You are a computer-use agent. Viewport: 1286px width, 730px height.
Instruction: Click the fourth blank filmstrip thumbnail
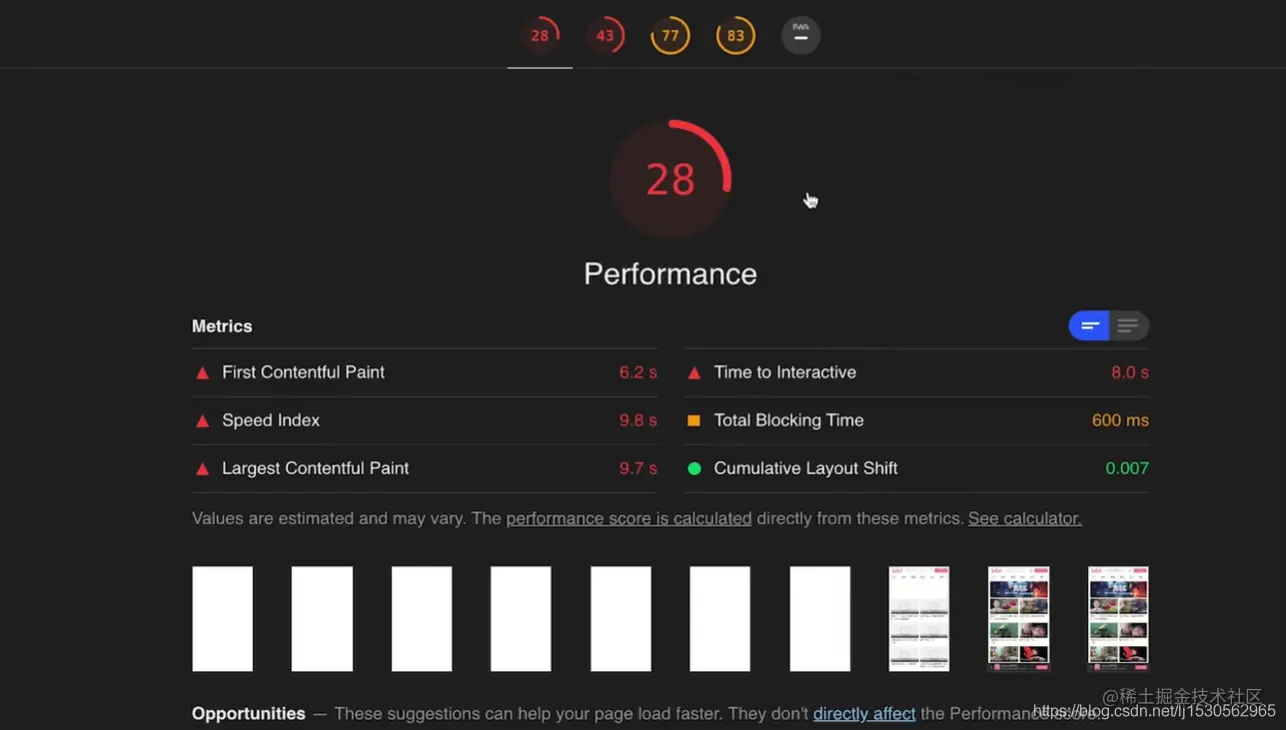tap(521, 619)
